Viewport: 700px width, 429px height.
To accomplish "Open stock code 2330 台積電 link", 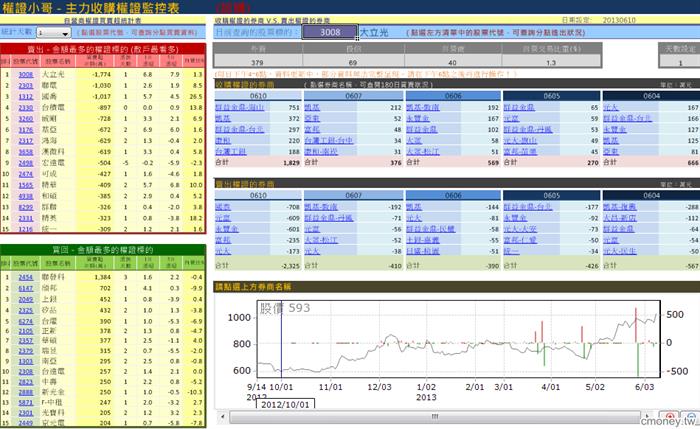I will point(25,108).
